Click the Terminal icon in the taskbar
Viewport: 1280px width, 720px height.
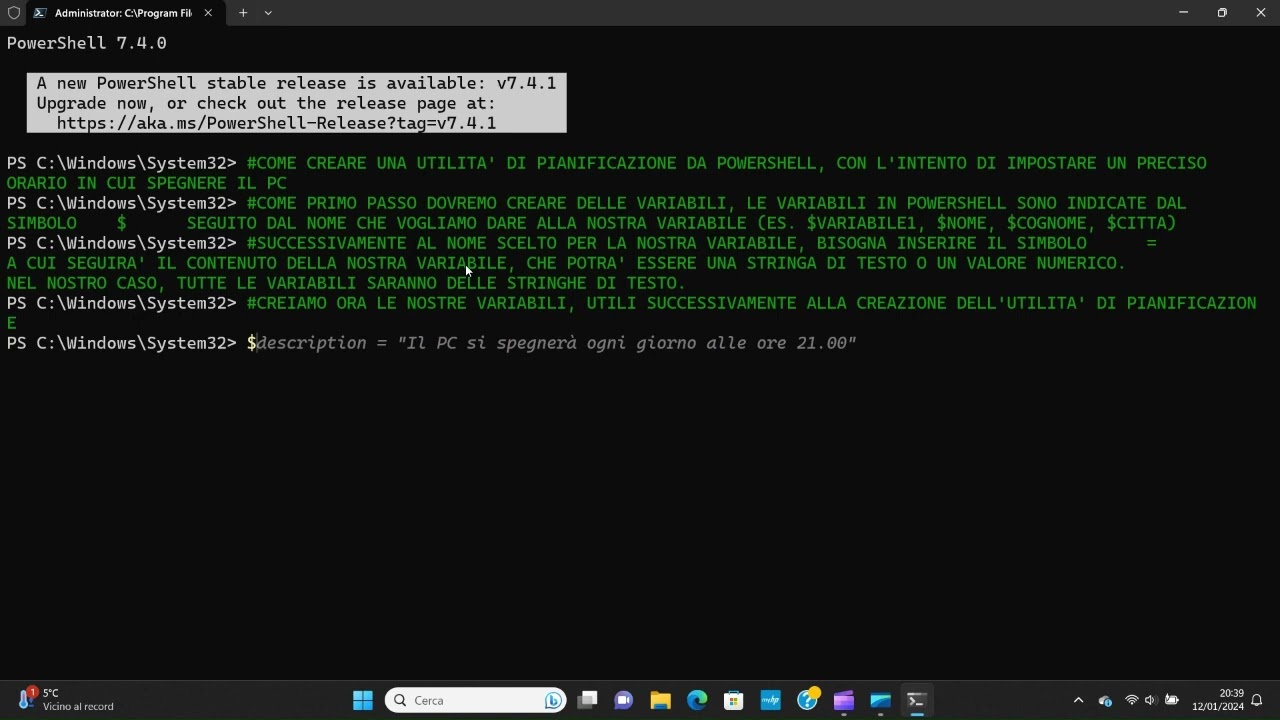[916, 700]
